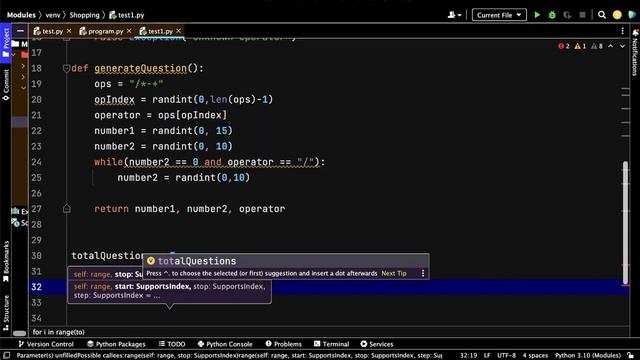640x360 pixels.
Task: Open the Current File run configuration dropdown
Action: click(x=499, y=15)
